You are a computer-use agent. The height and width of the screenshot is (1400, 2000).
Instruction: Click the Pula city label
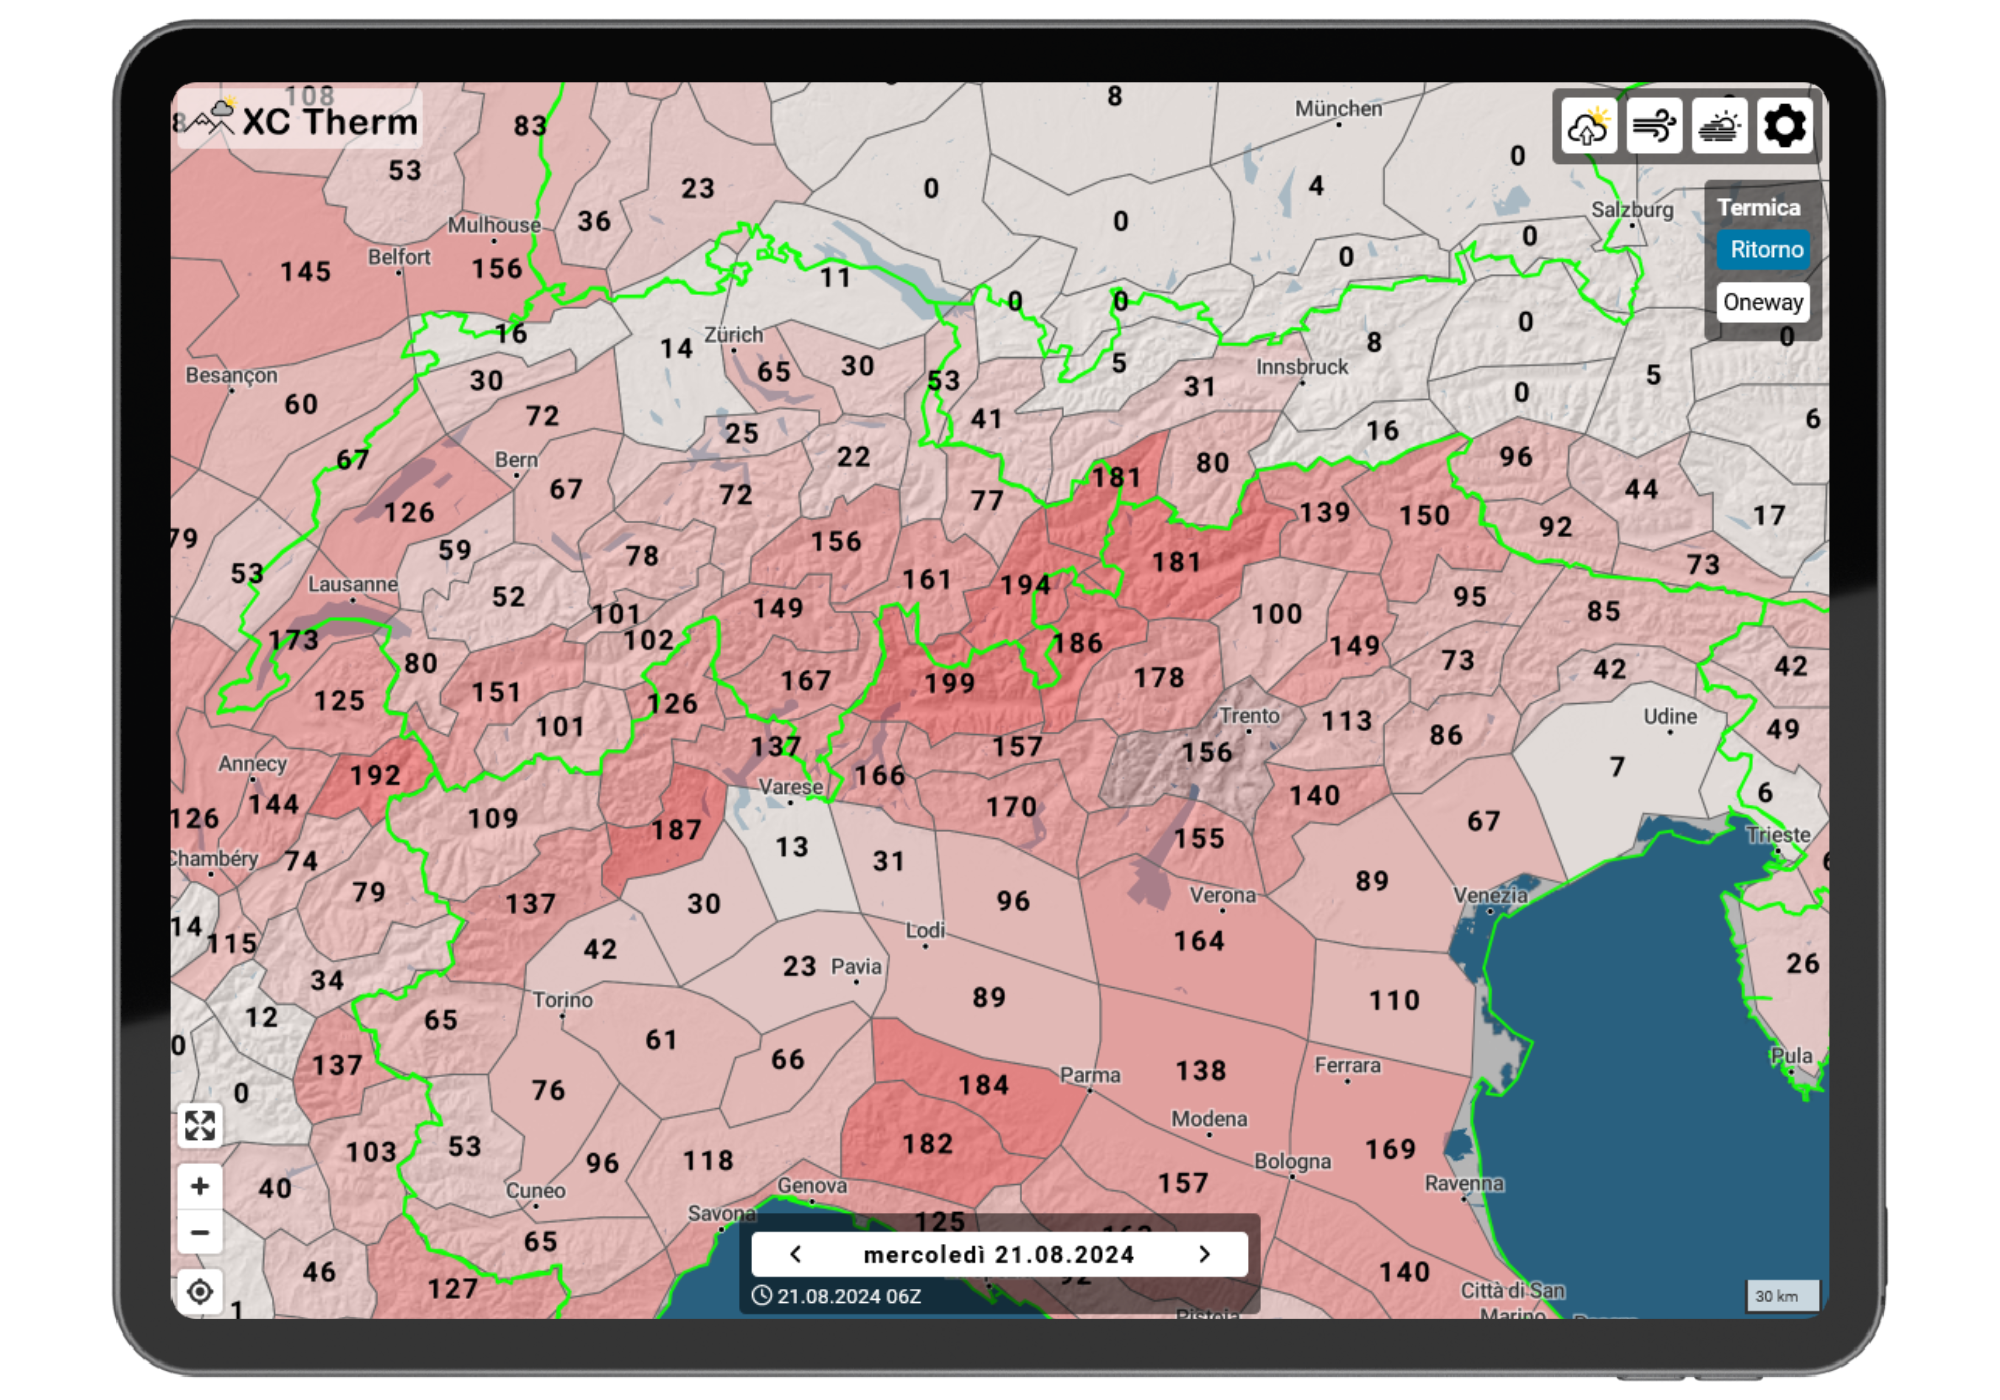1791,1056
